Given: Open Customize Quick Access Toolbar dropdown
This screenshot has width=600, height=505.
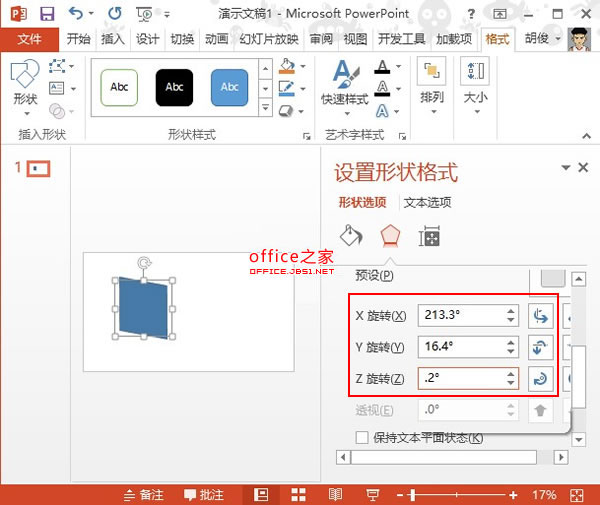Looking at the screenshot, I should click(x=167, y=15).
